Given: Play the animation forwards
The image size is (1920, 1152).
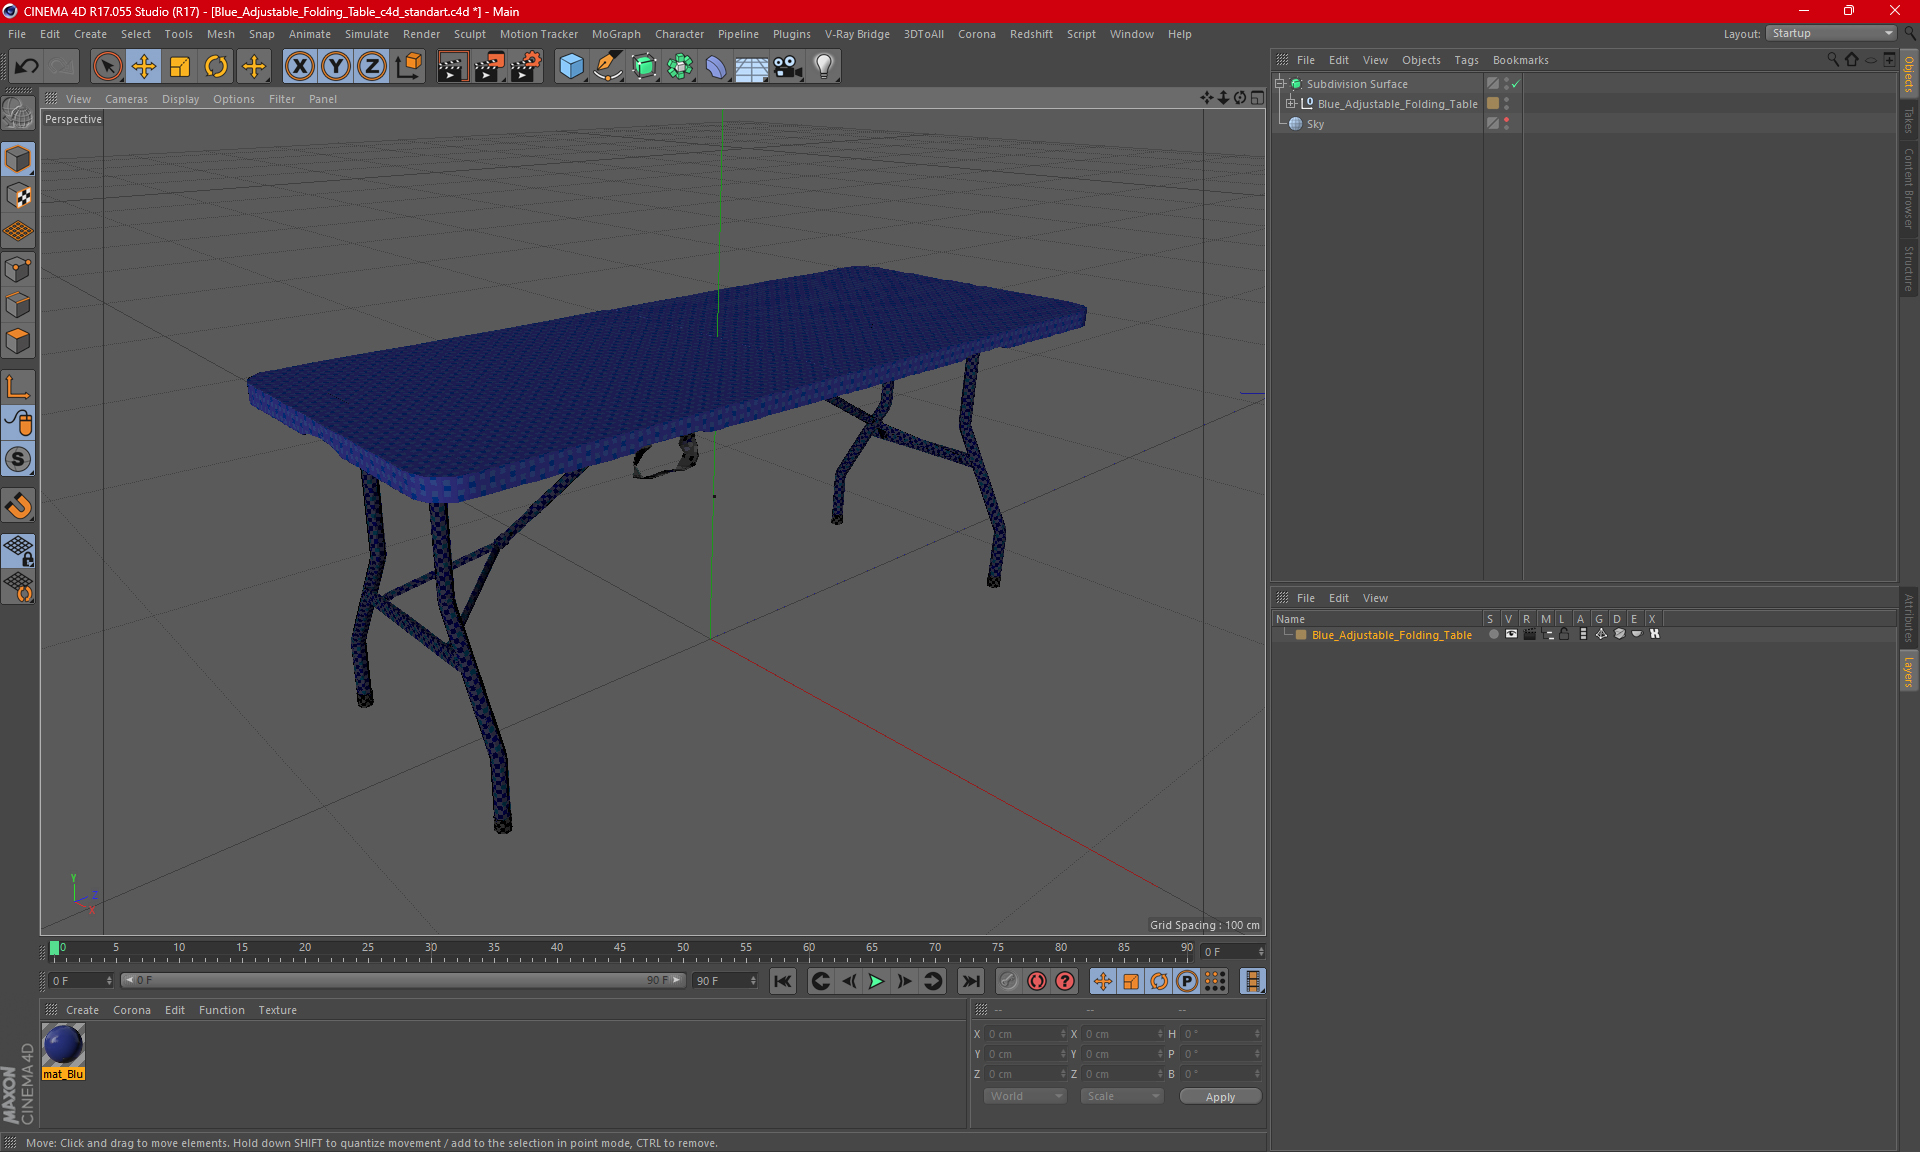Looking at the screenshot, I should (876, 981).
